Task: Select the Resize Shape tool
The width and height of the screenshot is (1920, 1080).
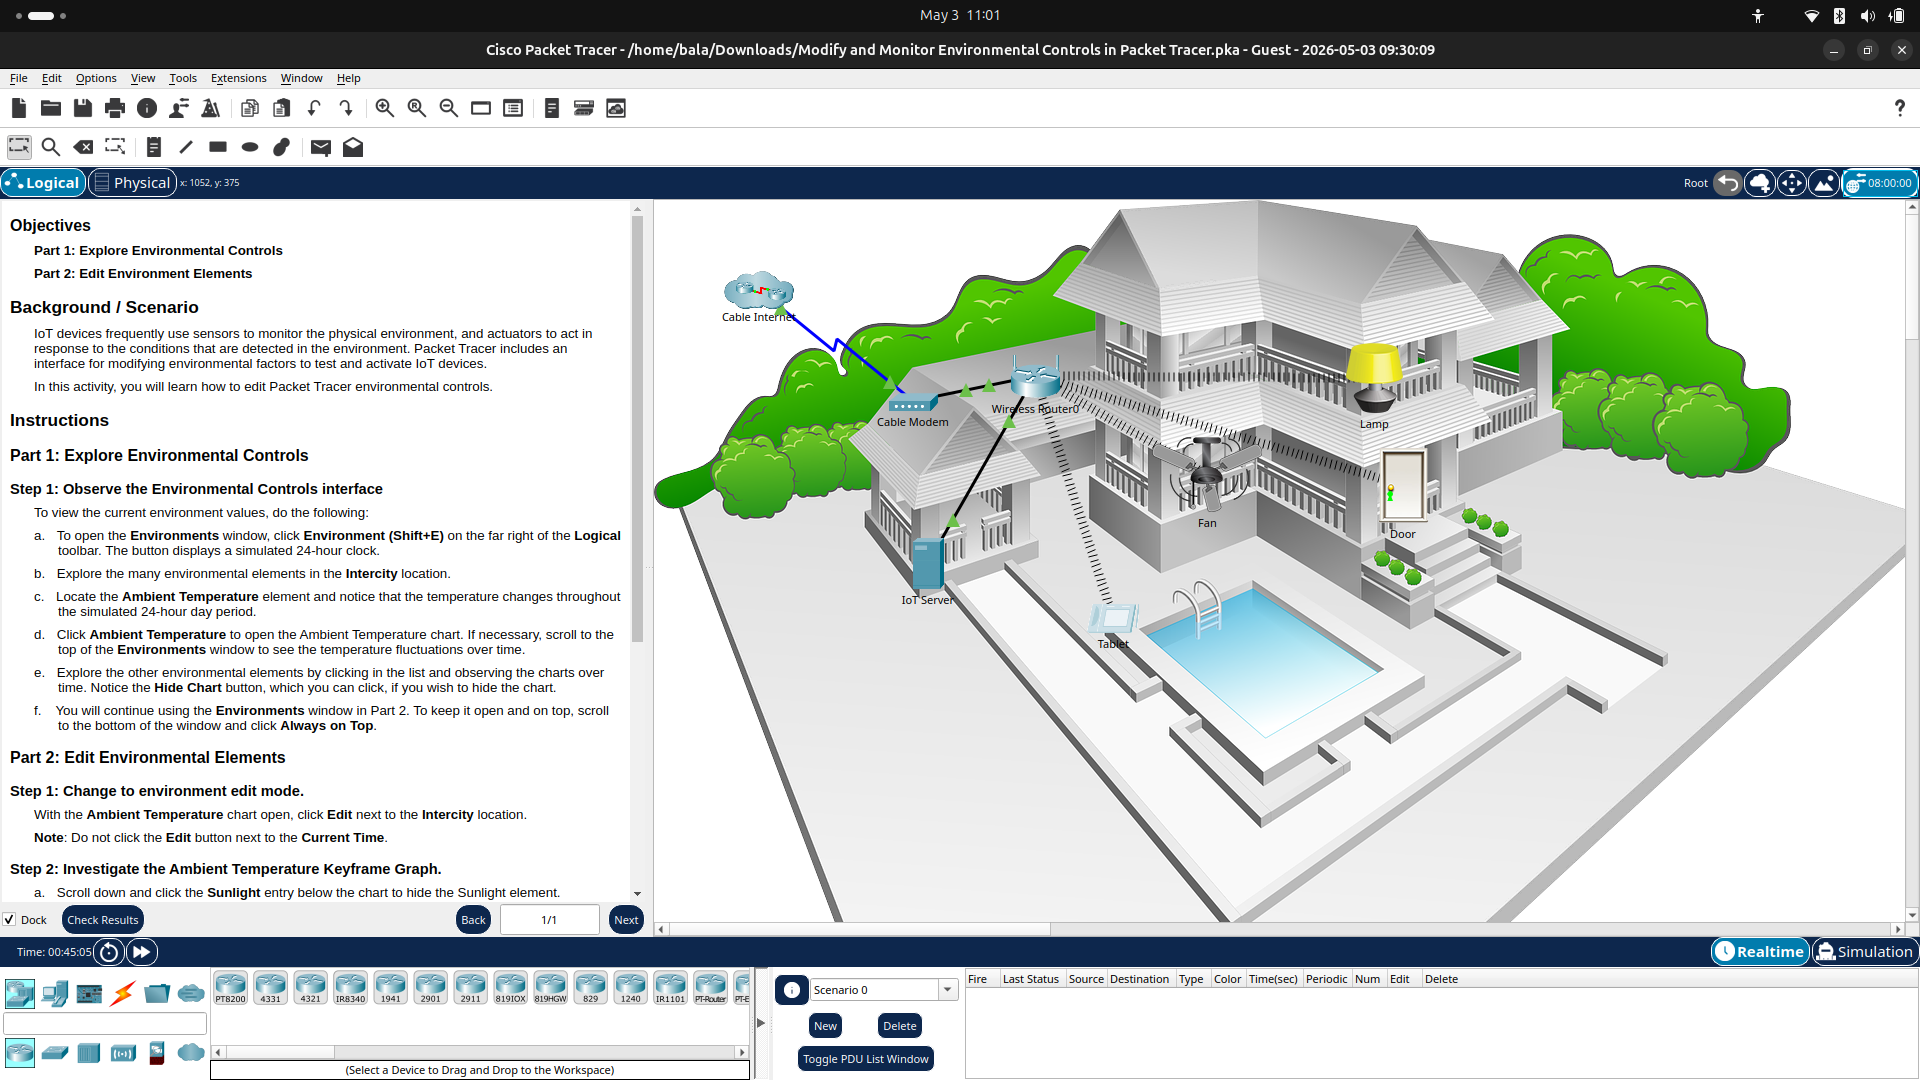Action: (x=115, y=147)
